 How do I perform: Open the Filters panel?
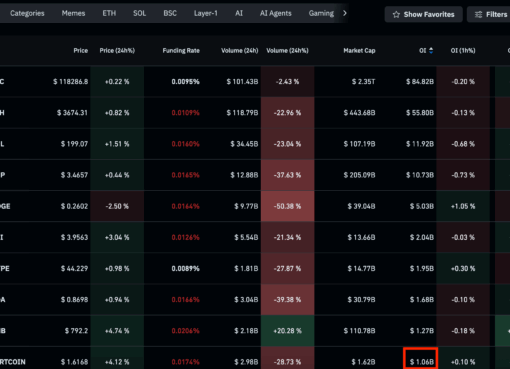click(x=490, y=14)
